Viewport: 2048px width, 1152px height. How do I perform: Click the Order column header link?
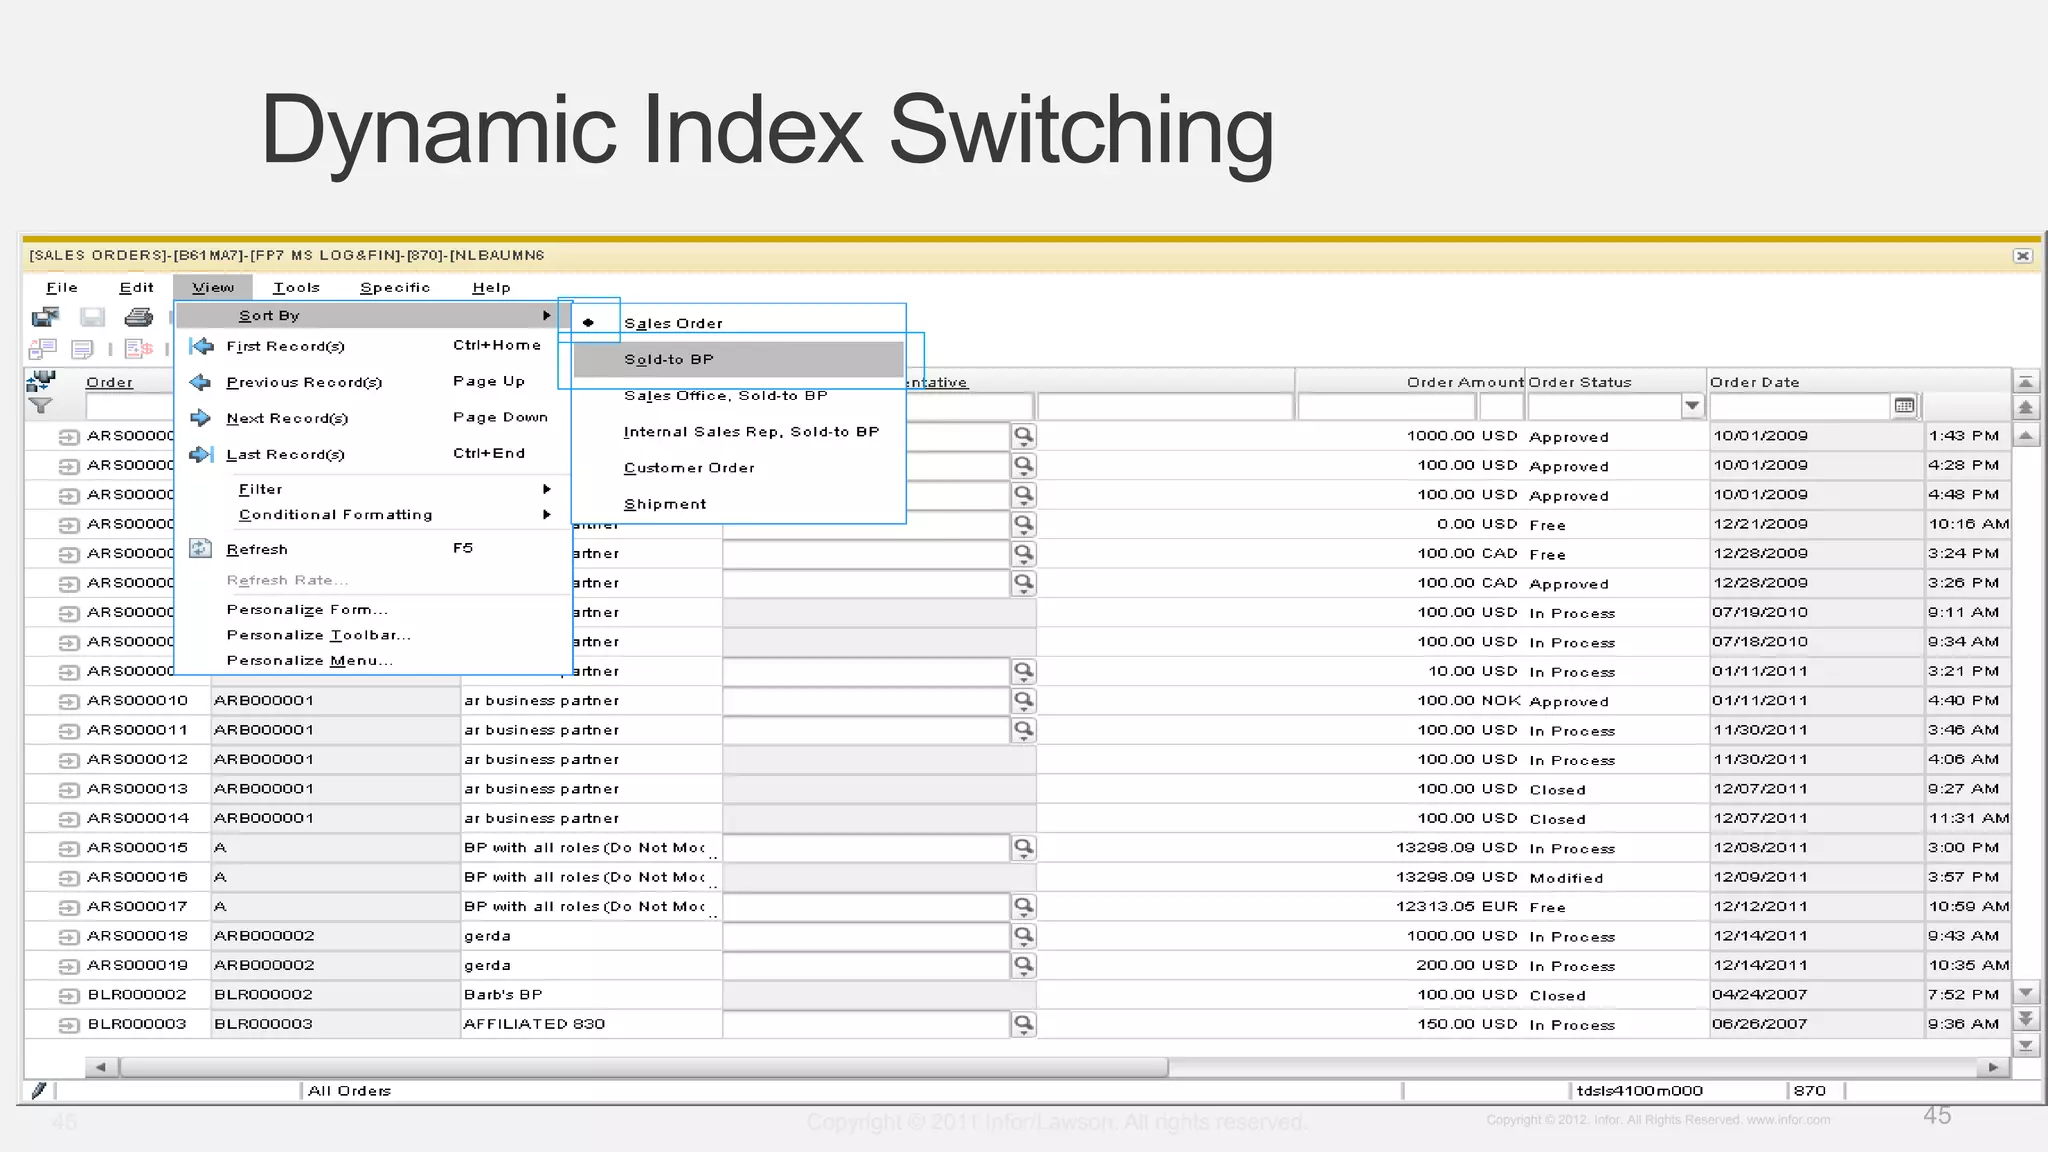(109, 382)
